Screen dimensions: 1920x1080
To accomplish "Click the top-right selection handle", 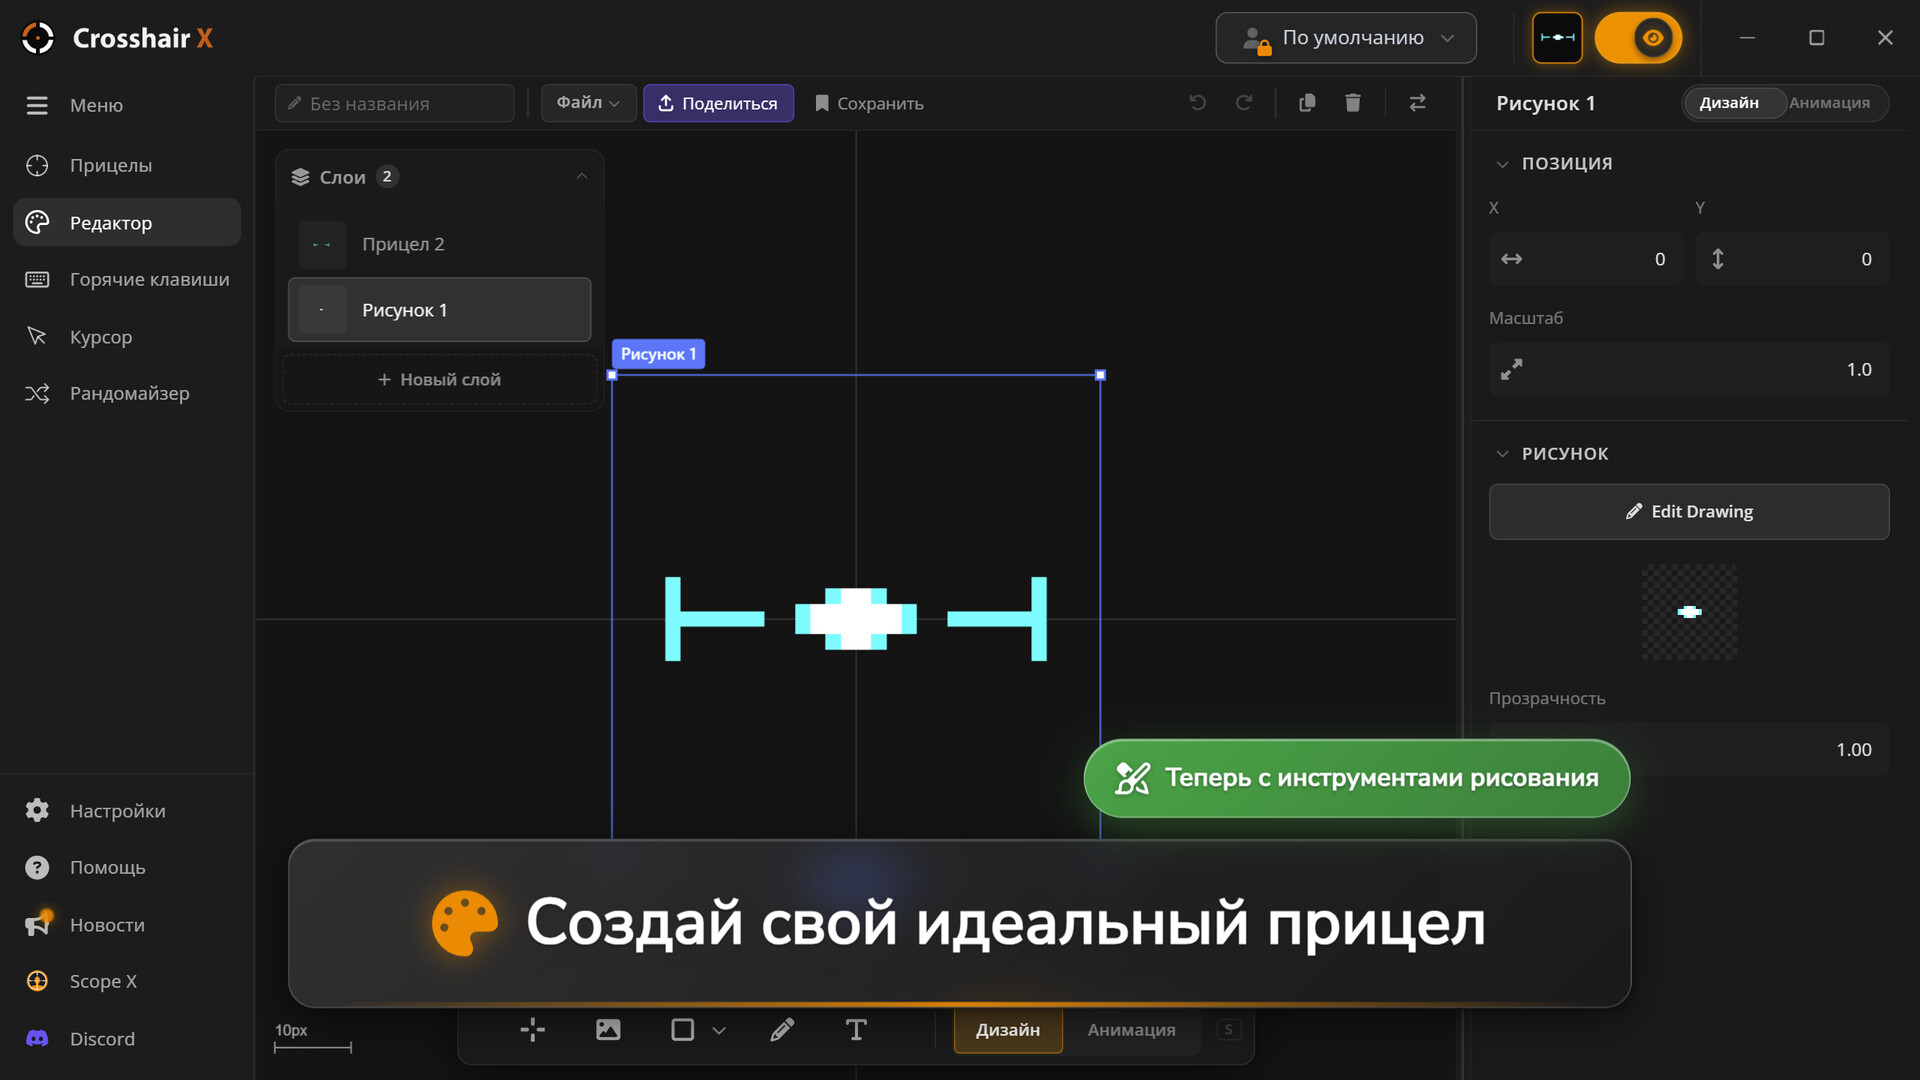I will [x=1100, y=375].
